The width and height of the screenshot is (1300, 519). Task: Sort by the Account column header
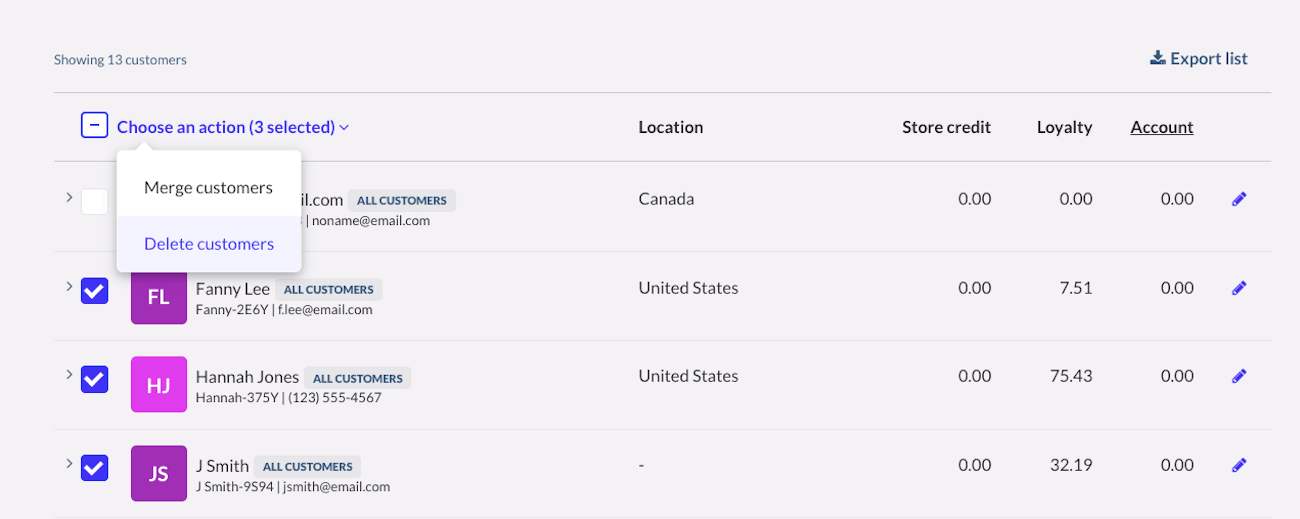click(x=1161, y=127)
